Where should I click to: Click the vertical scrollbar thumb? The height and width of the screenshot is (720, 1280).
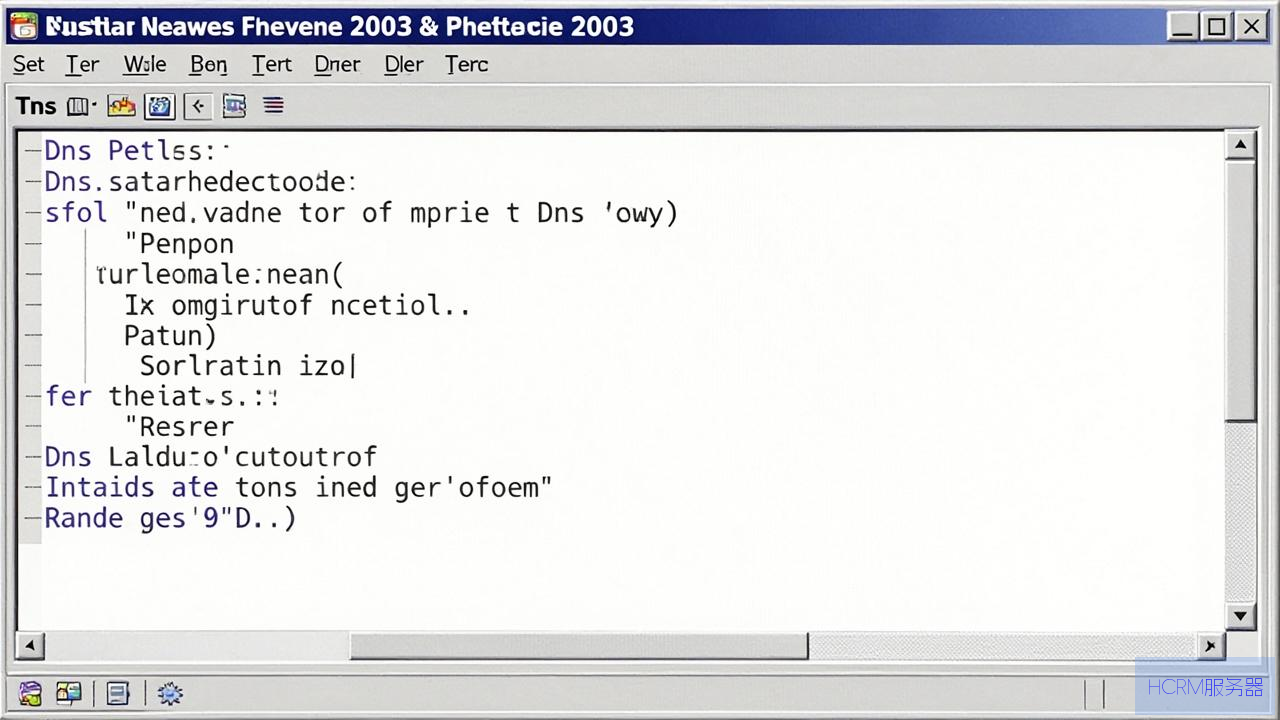coord(1240,290)
